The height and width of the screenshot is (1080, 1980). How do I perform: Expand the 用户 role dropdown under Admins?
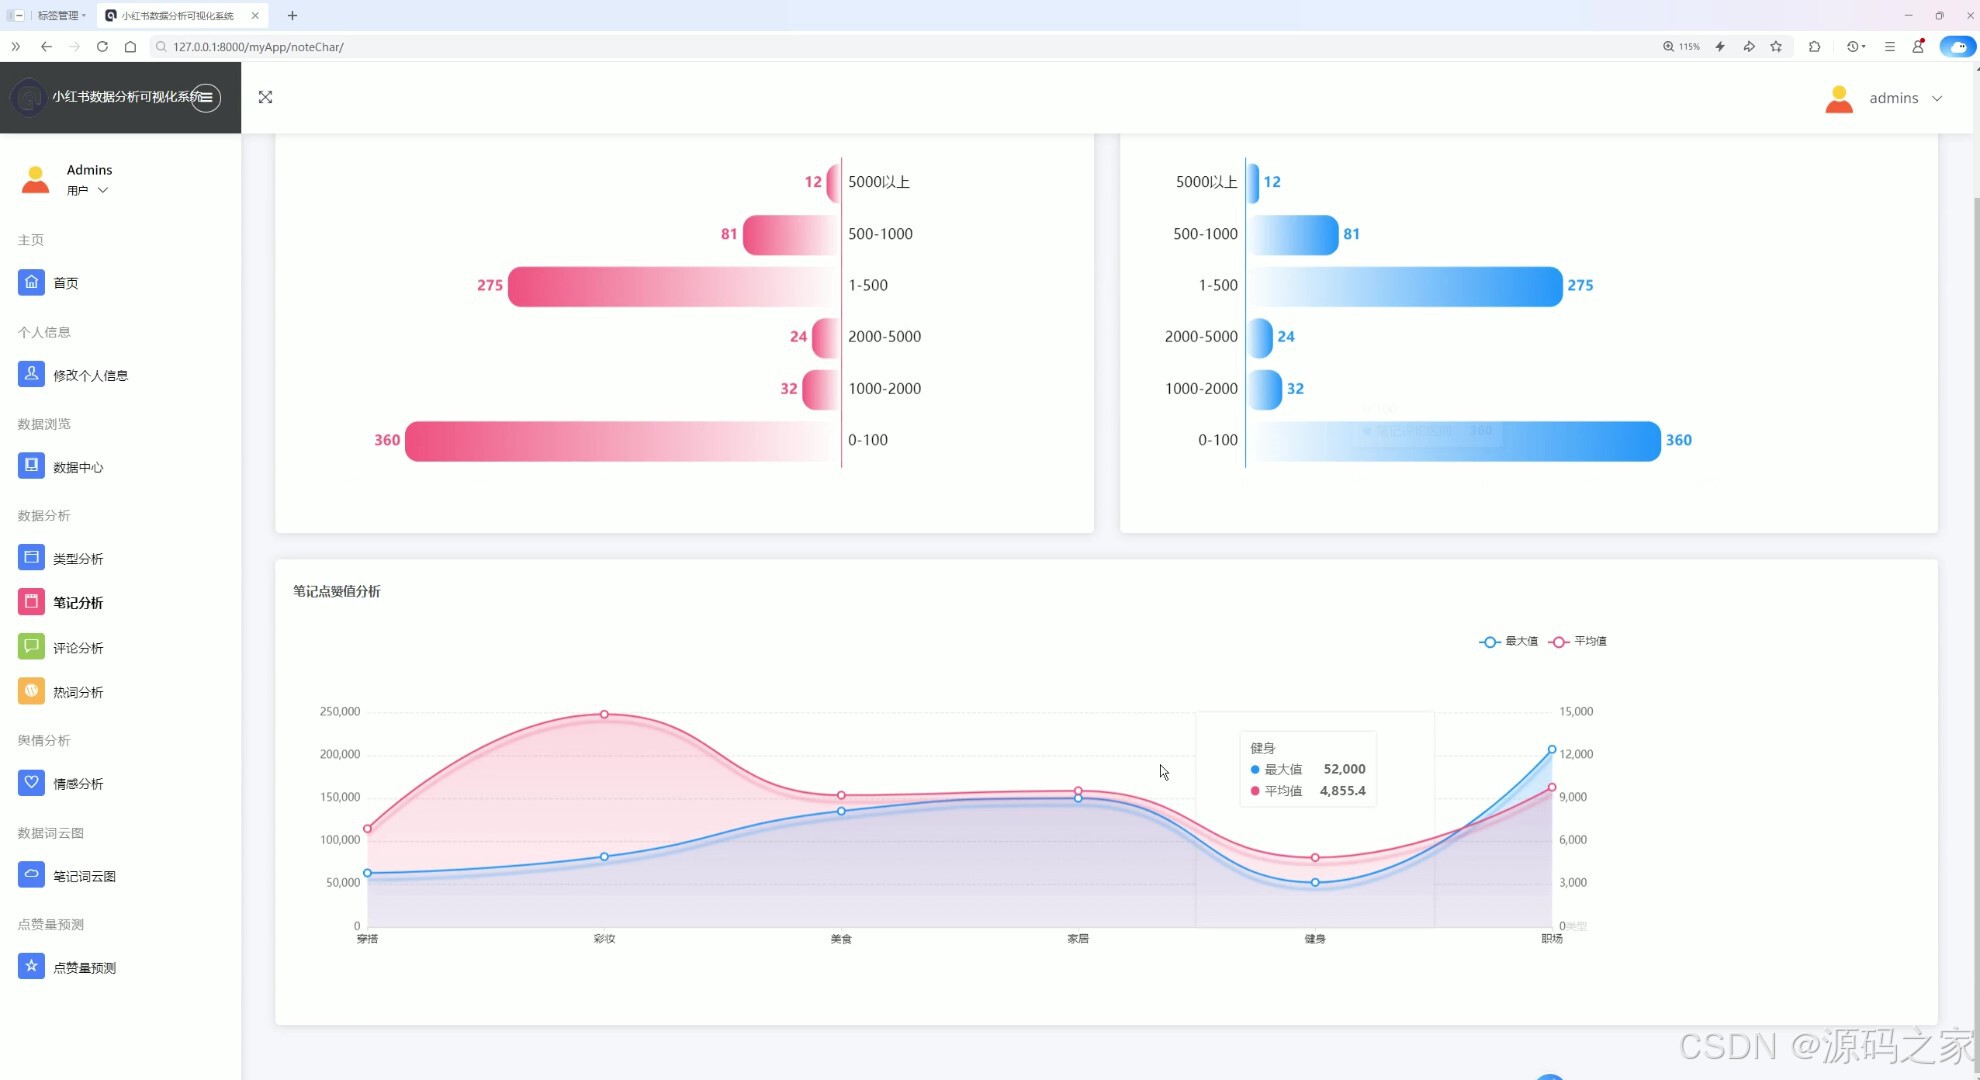coord(88,191)
